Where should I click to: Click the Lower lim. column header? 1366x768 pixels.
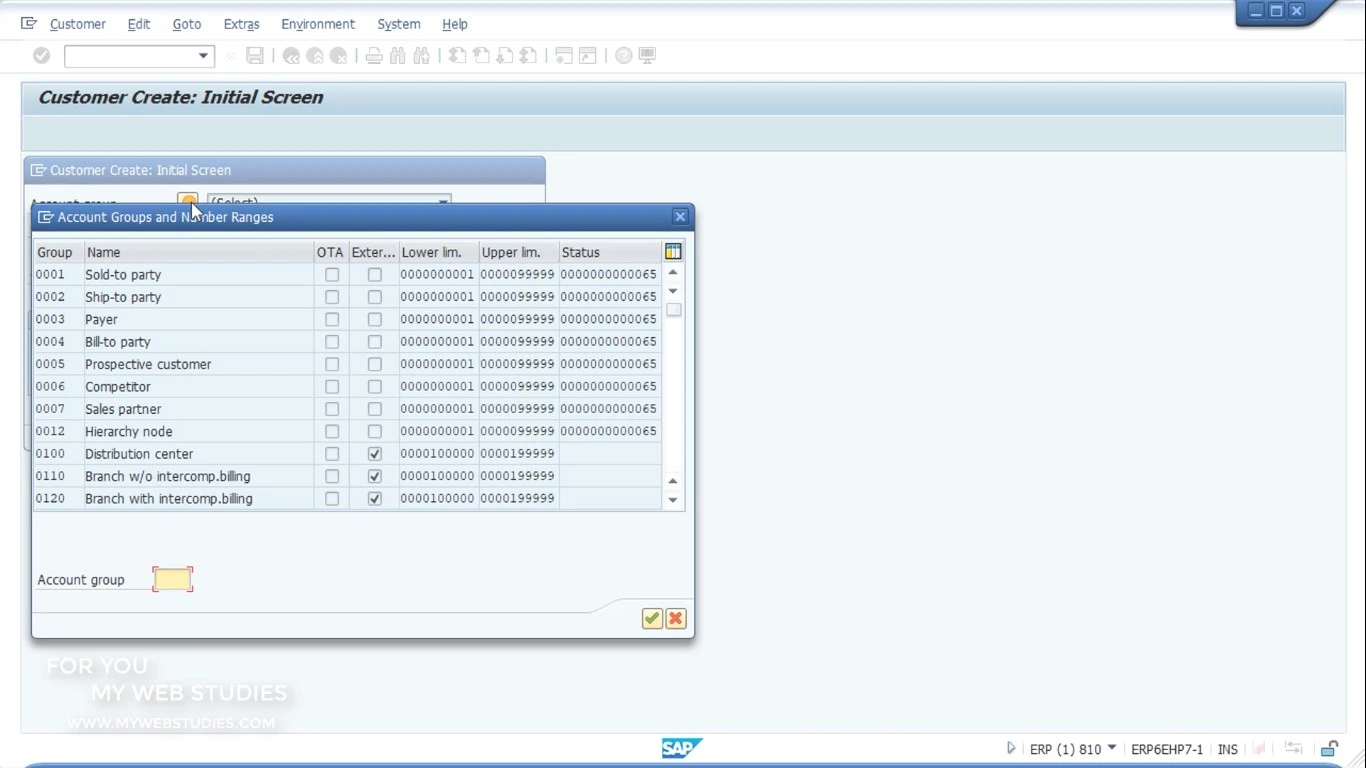coord(438,252)
